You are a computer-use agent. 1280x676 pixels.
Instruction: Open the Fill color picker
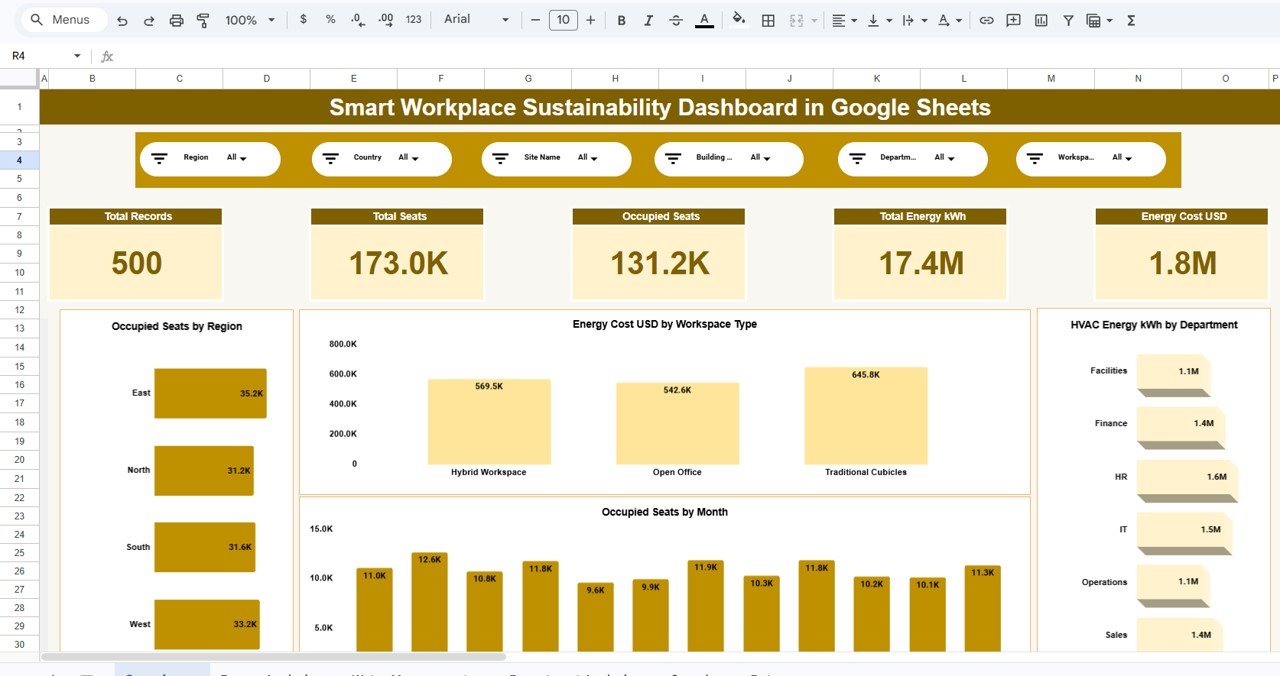tap(739, 19)
